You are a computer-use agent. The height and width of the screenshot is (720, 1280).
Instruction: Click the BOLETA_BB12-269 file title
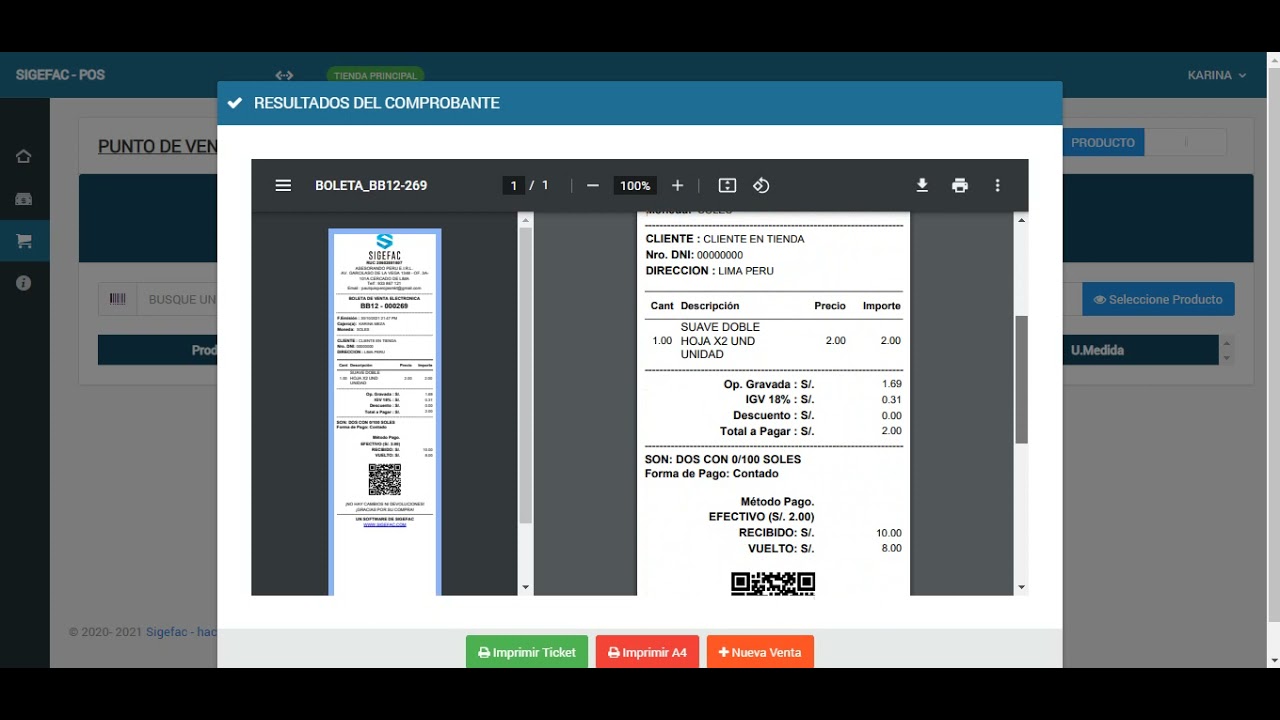click(x=371, y=185)
